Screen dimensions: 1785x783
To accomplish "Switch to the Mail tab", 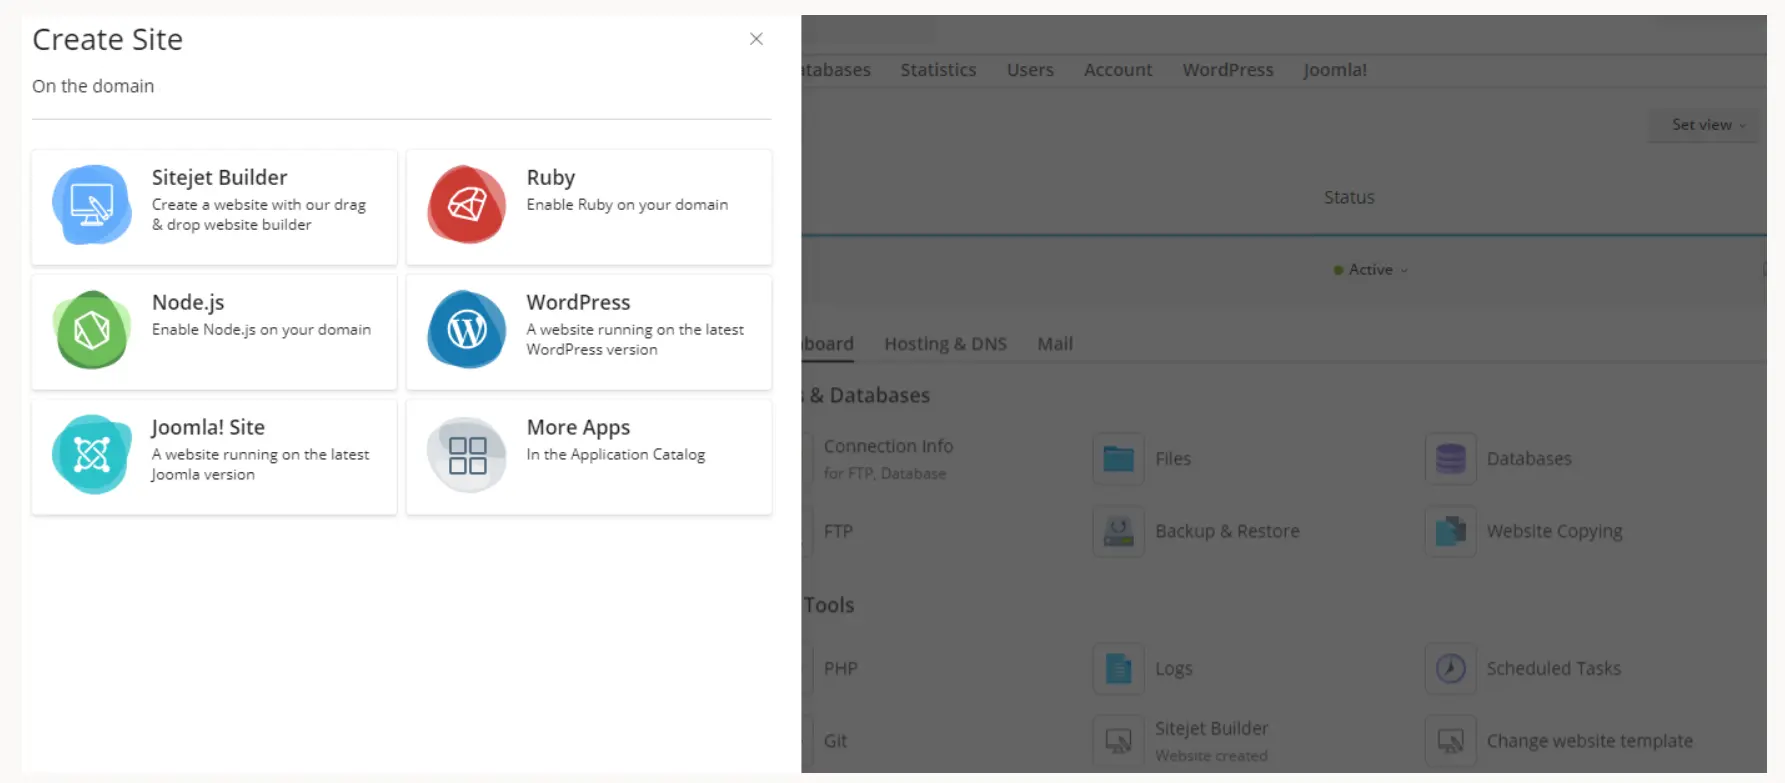I will [x=1055, y=344].
